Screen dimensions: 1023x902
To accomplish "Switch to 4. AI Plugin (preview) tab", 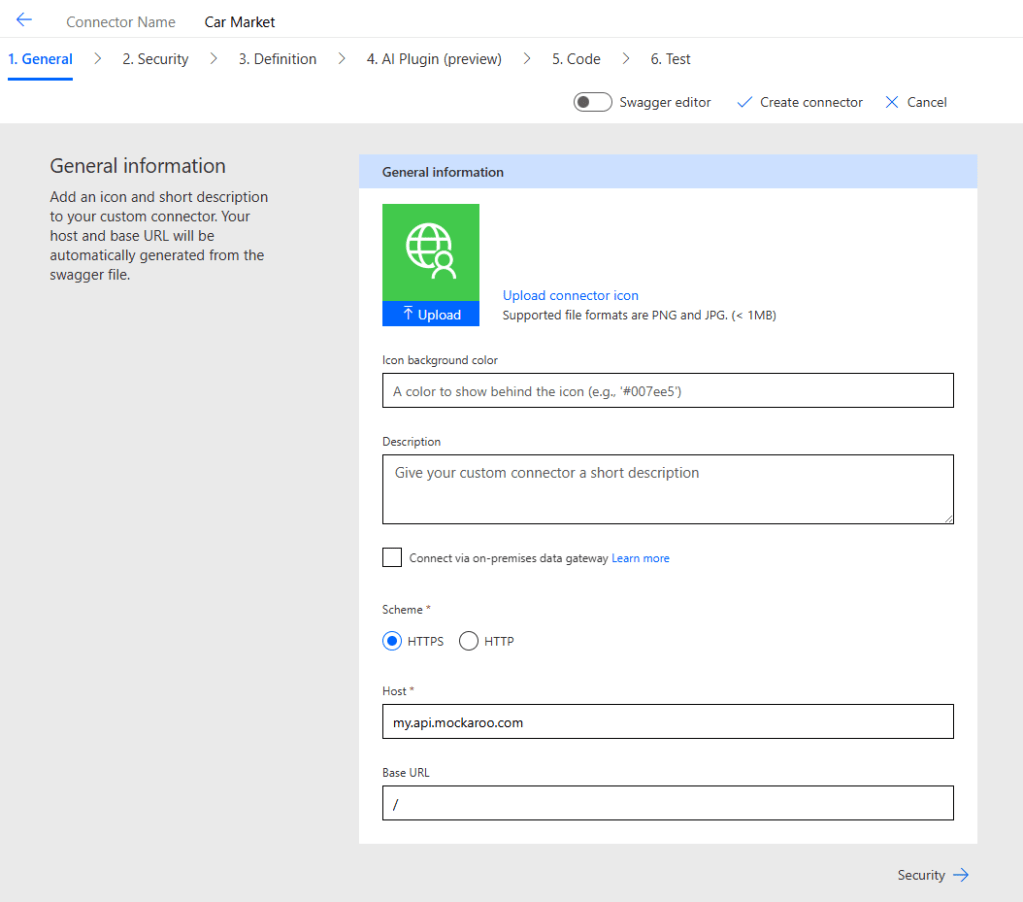I will 434,59.
